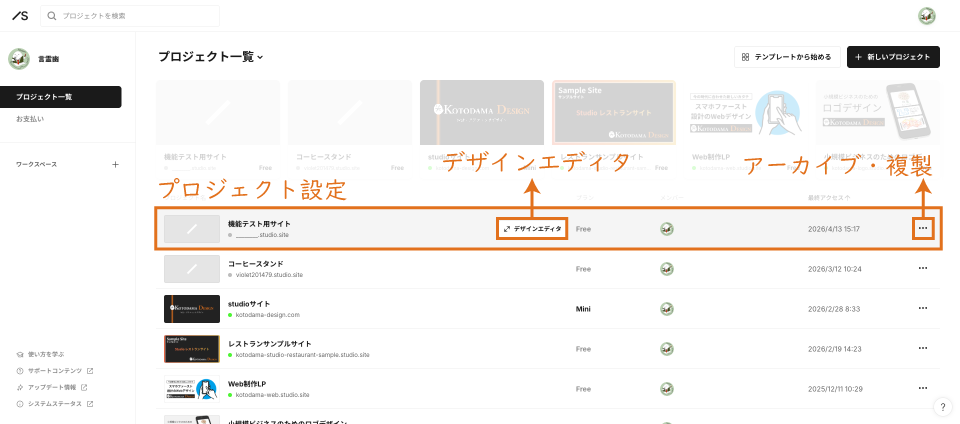Click the 機能テスト用サイト row thumbnail
This screenshot has height=424, width=960.
click(x=192, y=229)
